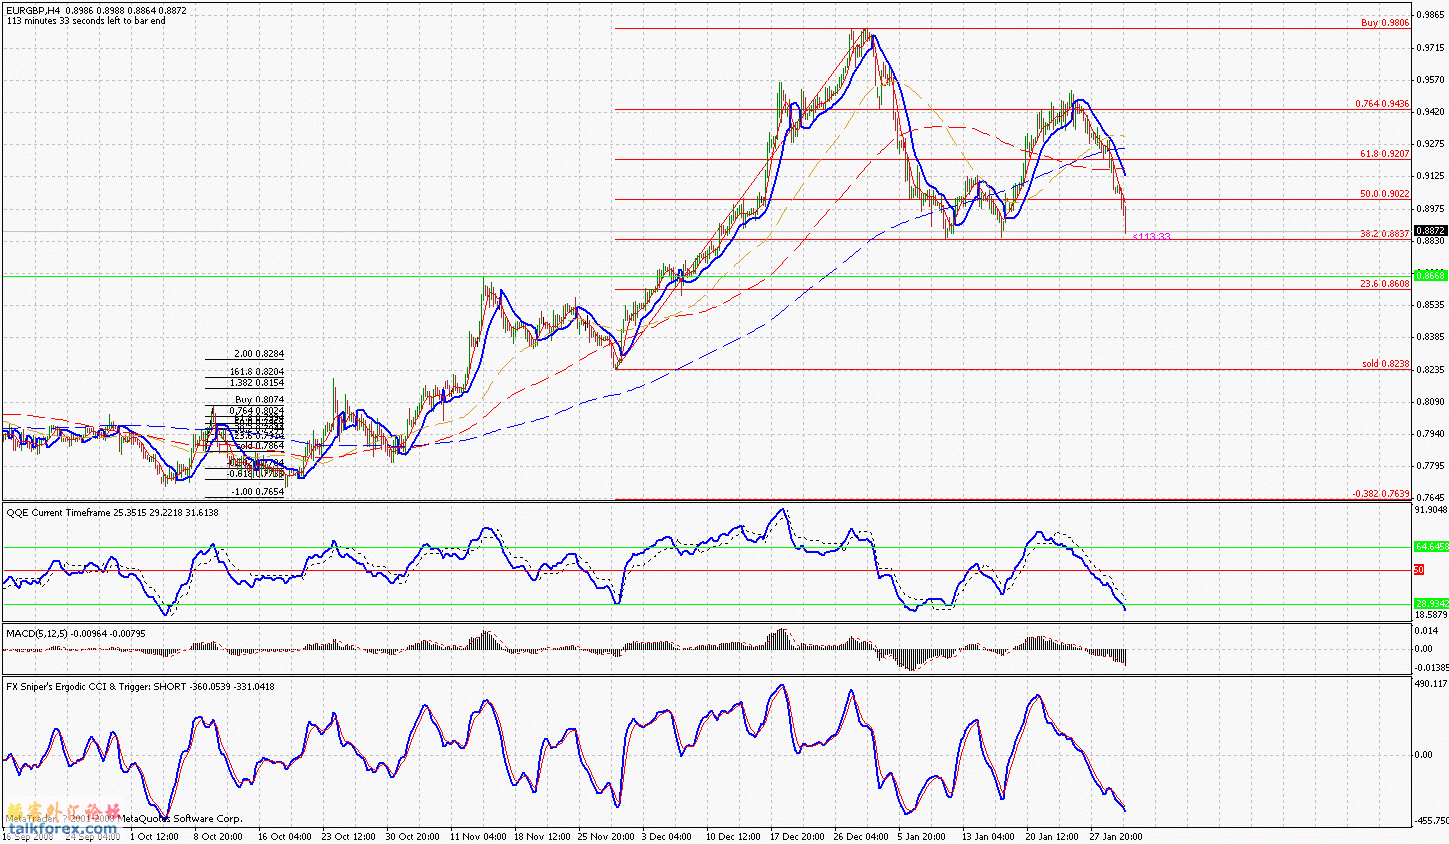Viewport: 1449px width, 844px height.
Task: Click the '161.8 0.8204' extension label
Action: tap(257, 371)
